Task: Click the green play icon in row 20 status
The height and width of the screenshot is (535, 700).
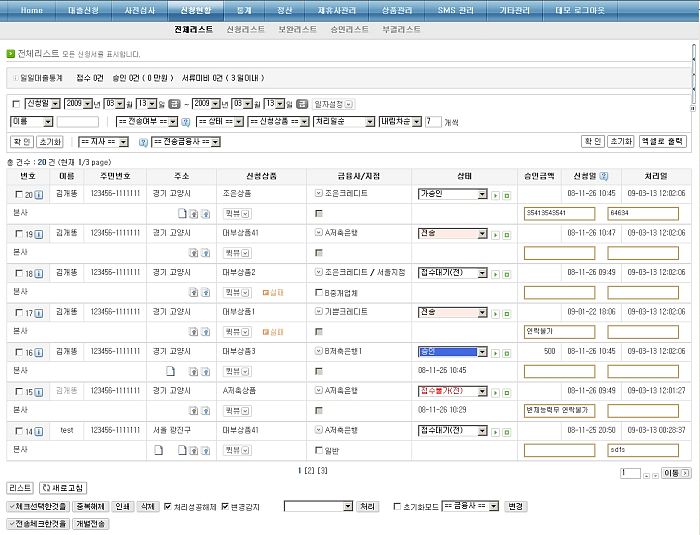Action: tap(496, 195)
